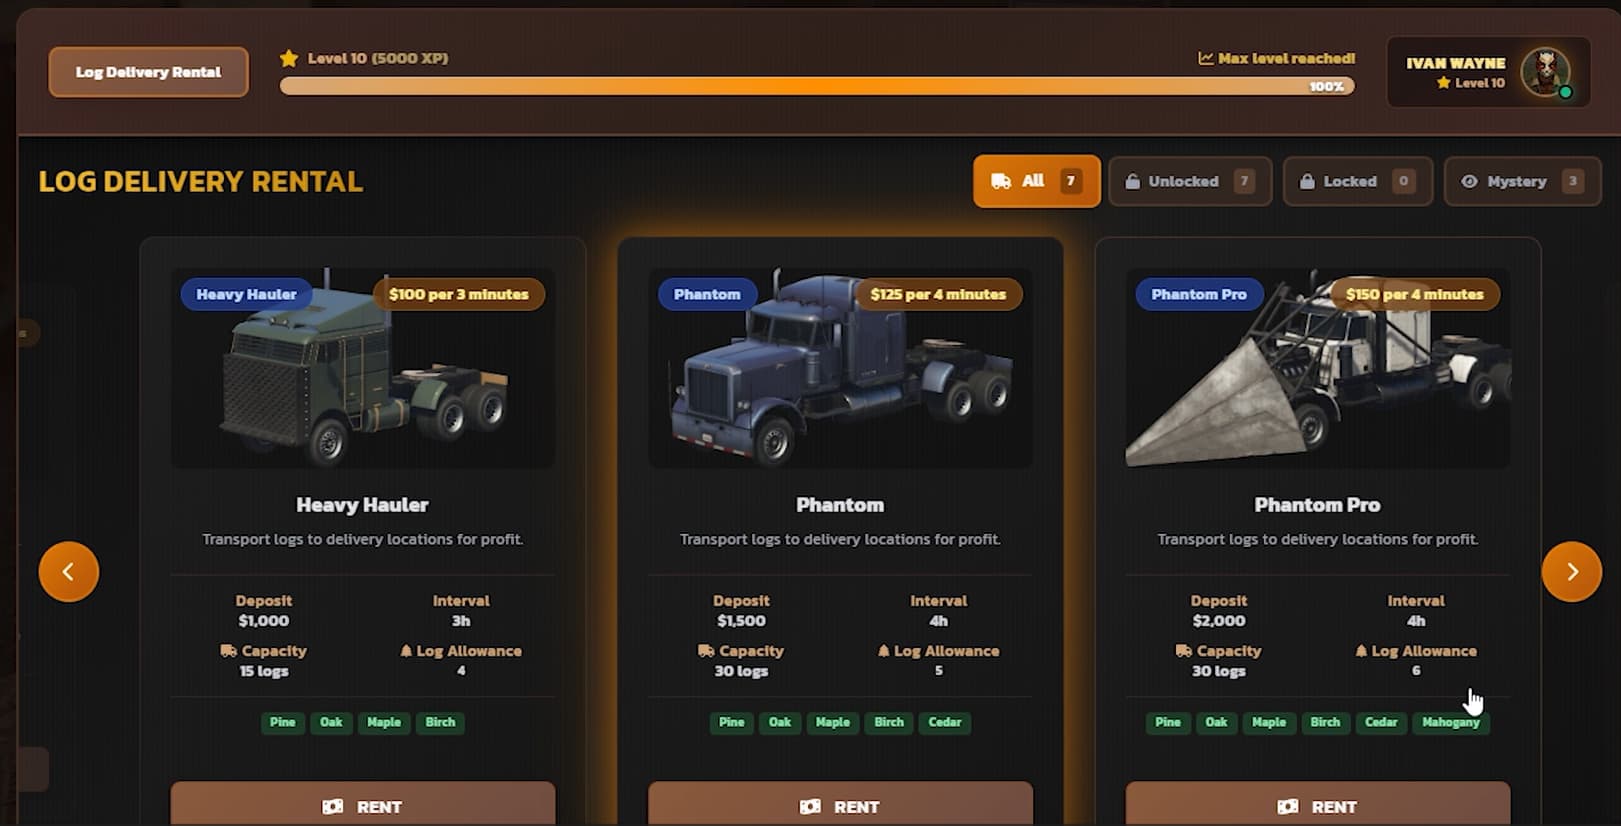Go to the next vehicles with the right arrow

[1571, 572]
